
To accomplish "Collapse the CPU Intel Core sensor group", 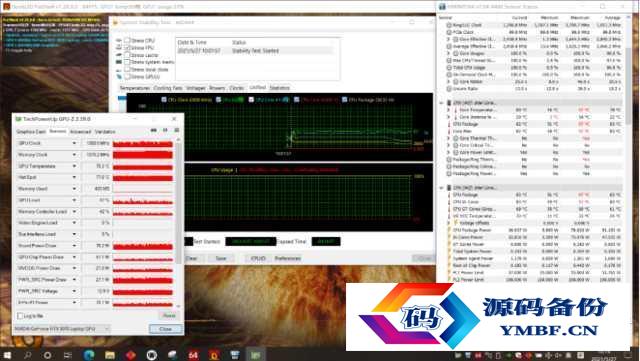I will 441,103.
